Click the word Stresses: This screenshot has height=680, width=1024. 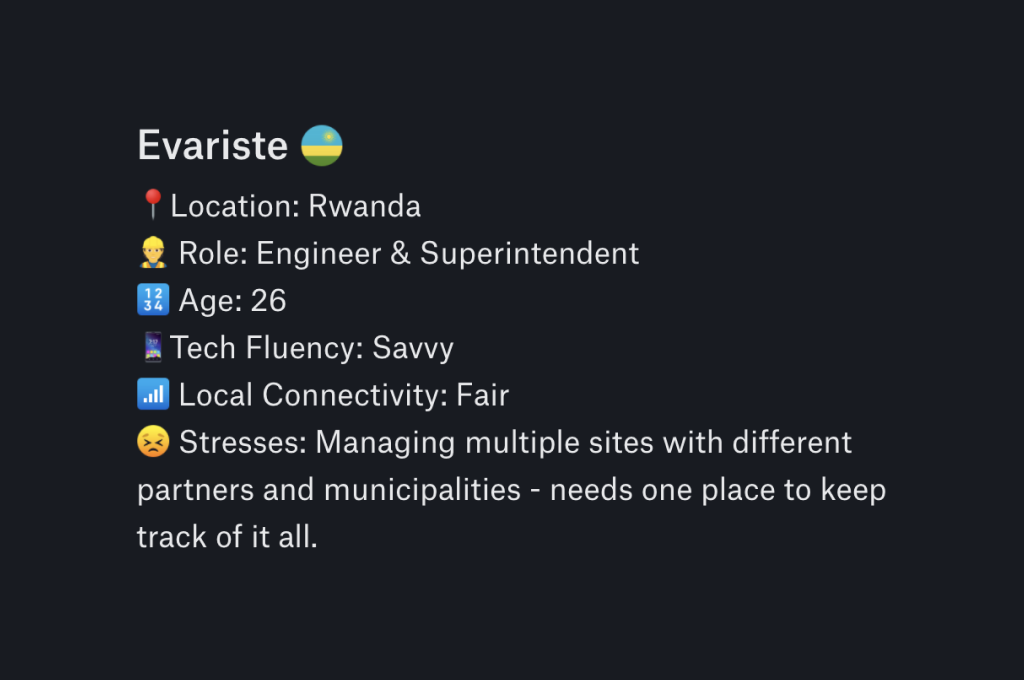(243, 443)
